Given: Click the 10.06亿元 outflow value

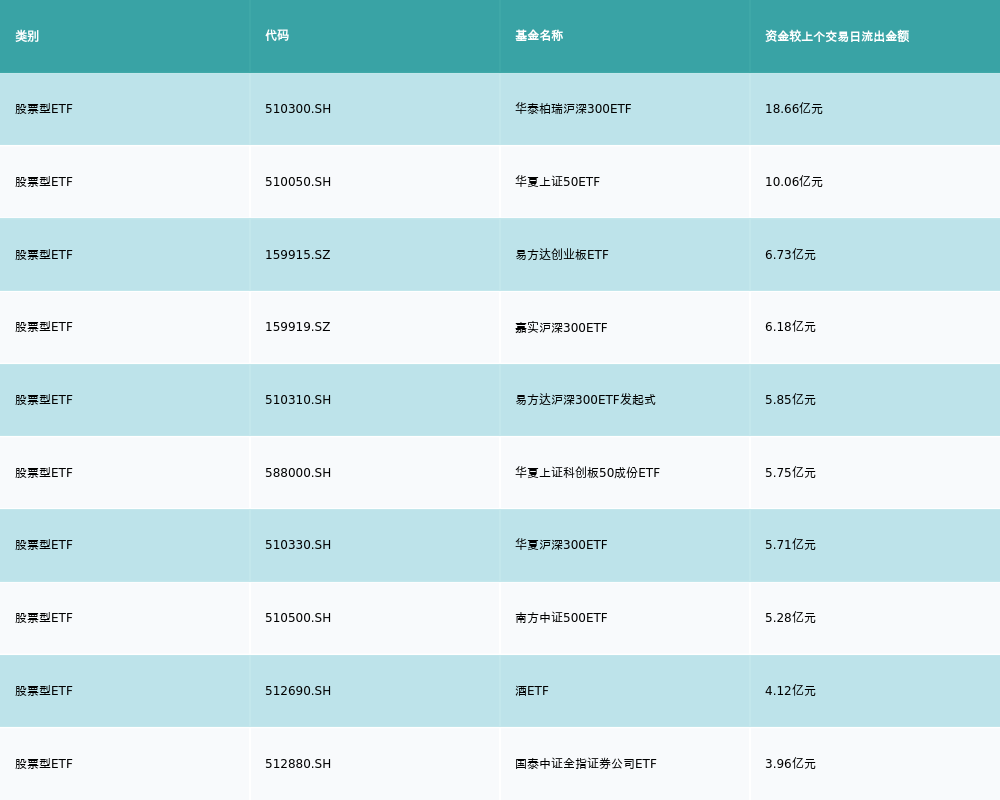Looking at the screenshot, I should point(793,182).
